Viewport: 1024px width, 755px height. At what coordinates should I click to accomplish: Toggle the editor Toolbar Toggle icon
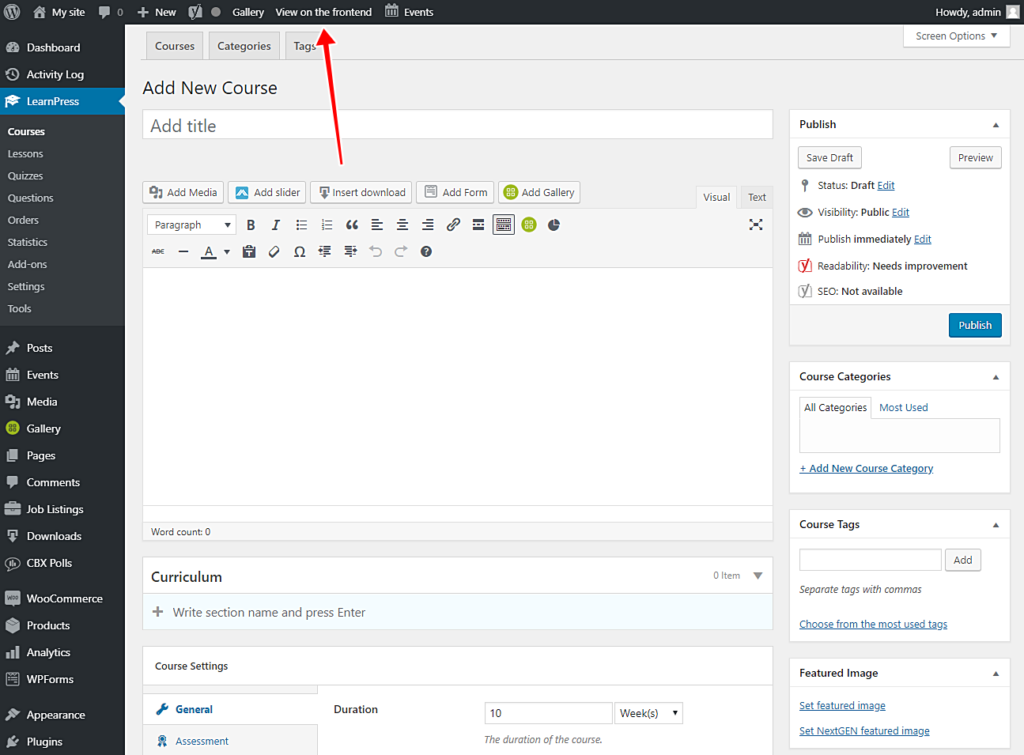pyautogui.click(x=503, y=224)
